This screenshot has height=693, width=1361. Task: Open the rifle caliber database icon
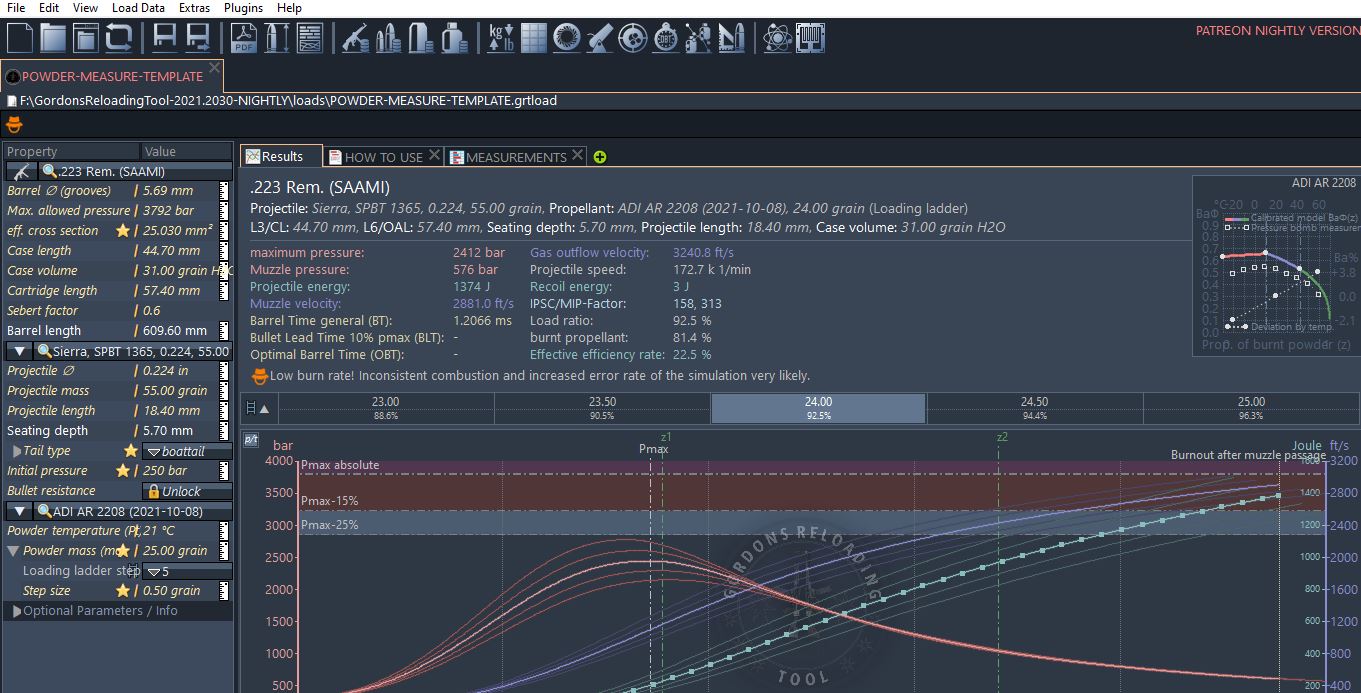tap(355, 38)
